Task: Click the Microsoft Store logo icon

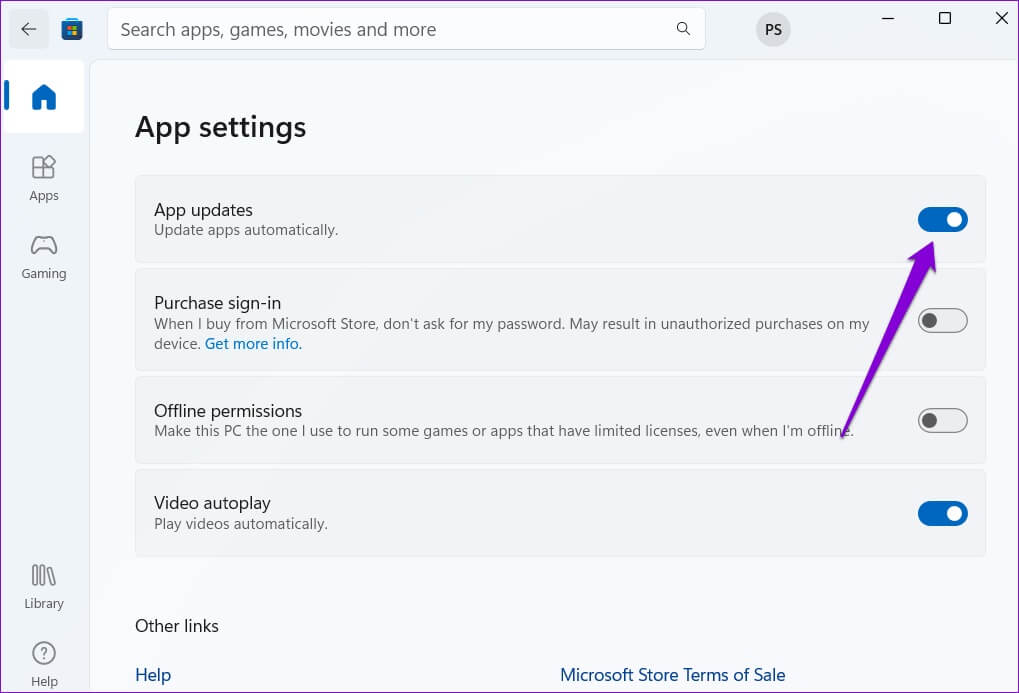Action: (72, 29)
